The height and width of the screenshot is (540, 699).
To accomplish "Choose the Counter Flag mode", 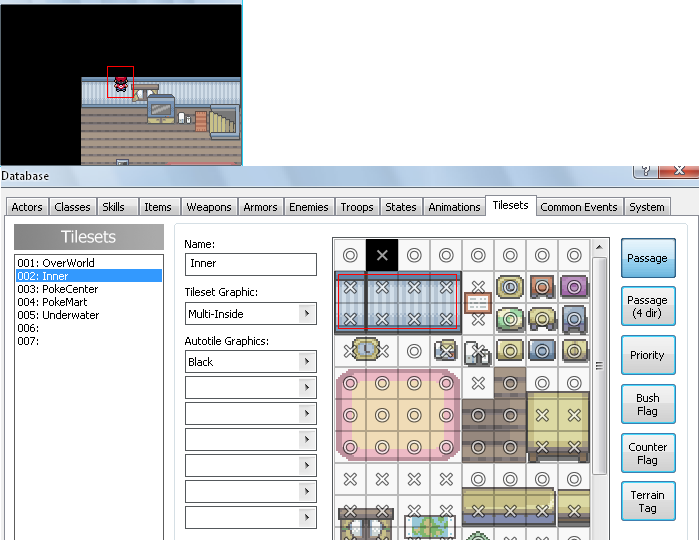I will click(648, 453).
